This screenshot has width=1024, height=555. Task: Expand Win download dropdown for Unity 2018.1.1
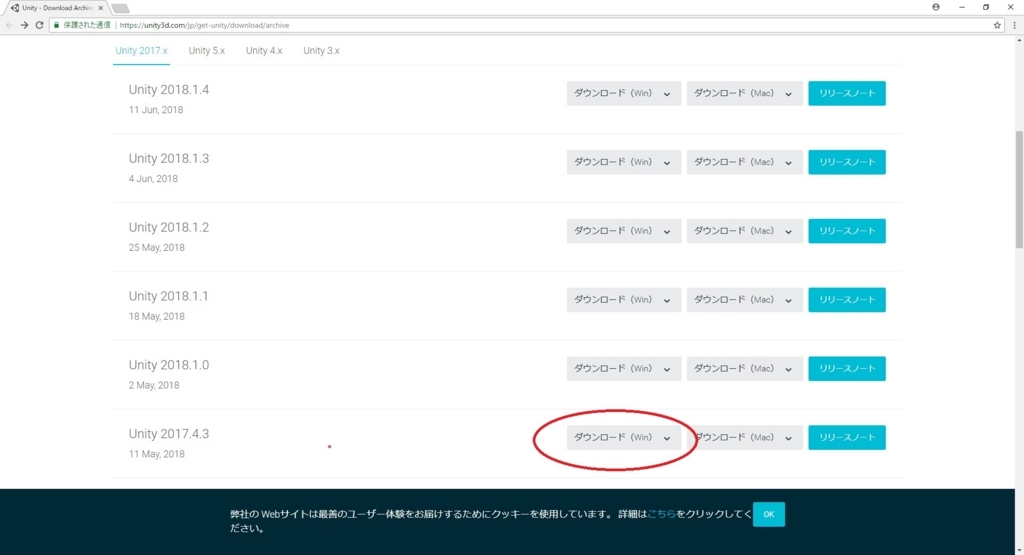pos(623,300)
